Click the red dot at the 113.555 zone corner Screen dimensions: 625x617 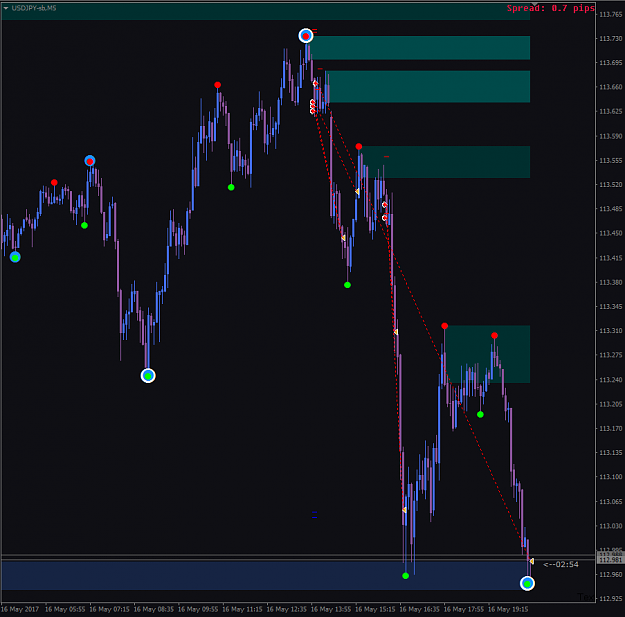(x=359, y=147)
